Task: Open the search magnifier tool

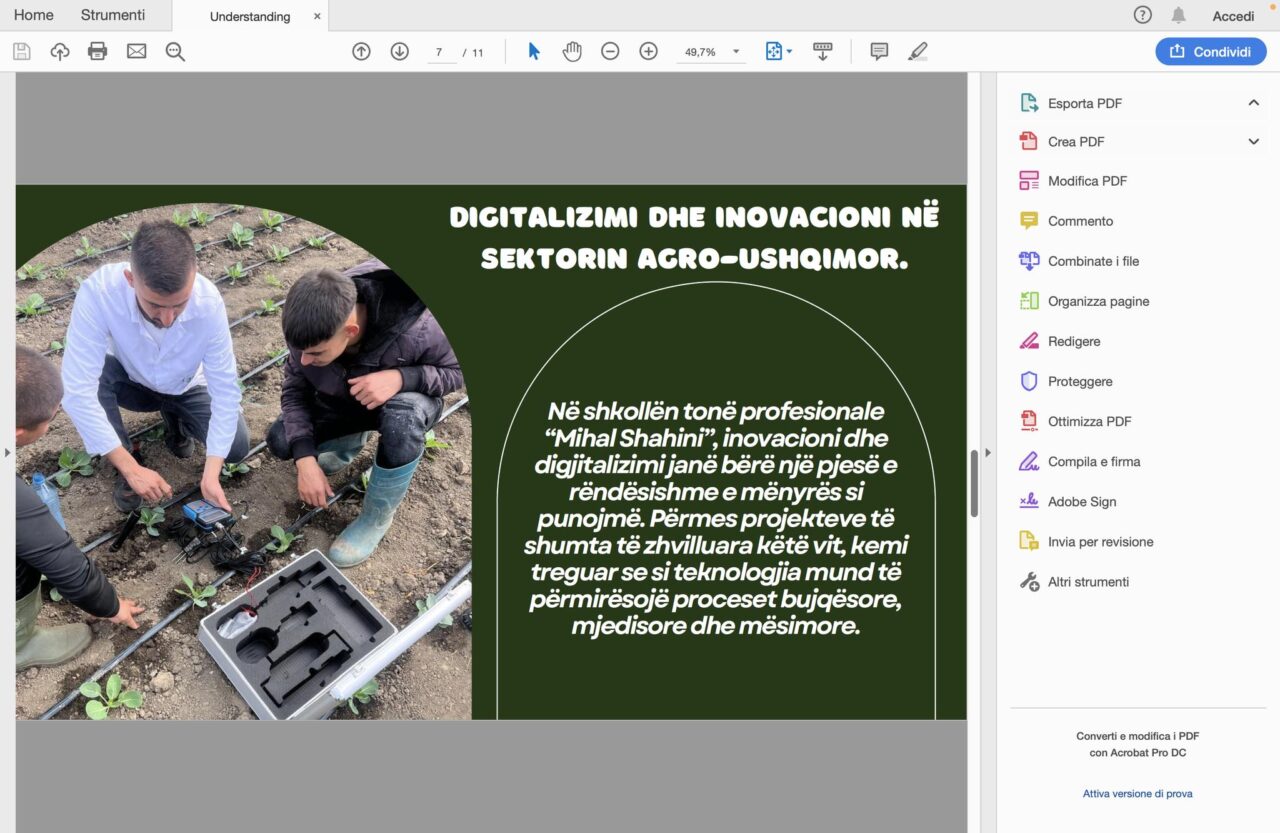Action: pos(175,52)
